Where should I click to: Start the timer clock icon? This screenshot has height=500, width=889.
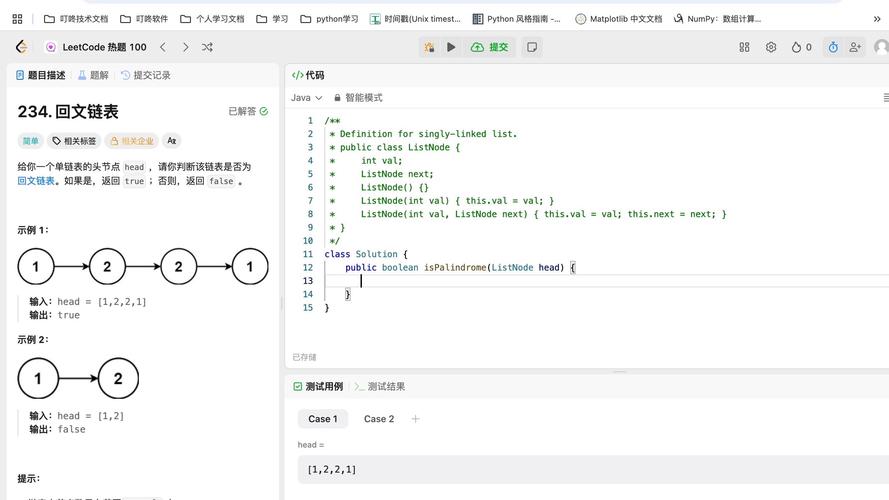(x=832, y=47)
